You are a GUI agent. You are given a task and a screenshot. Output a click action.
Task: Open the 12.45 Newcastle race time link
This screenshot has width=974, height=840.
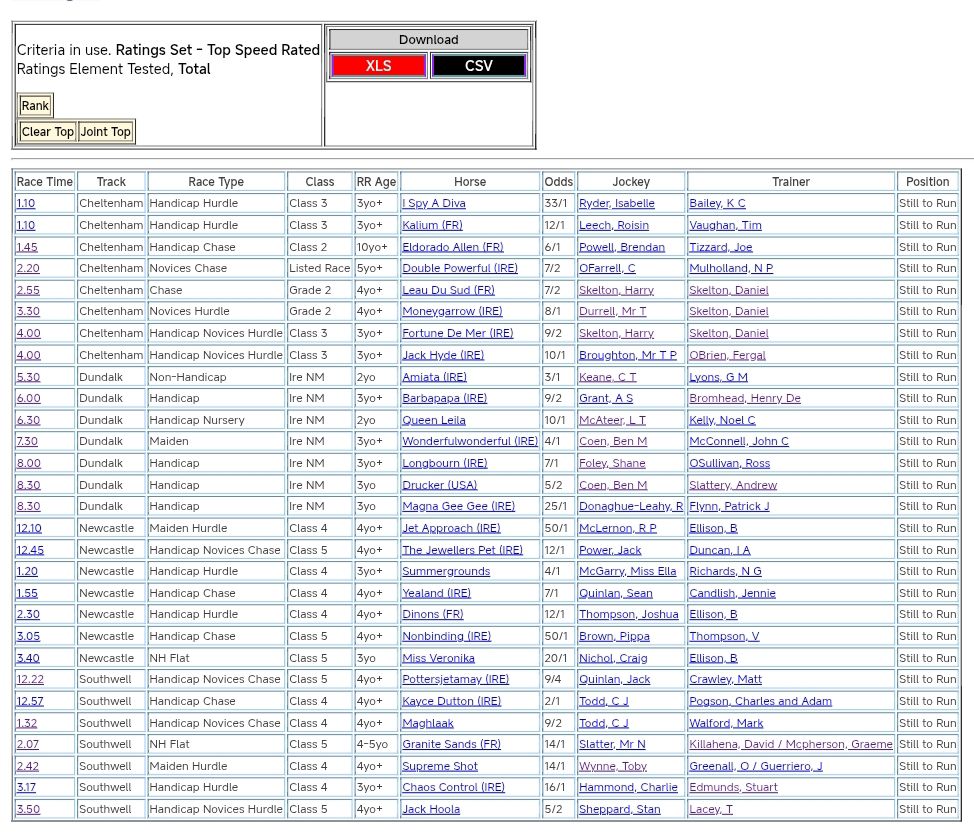click(x=30, y=550)
